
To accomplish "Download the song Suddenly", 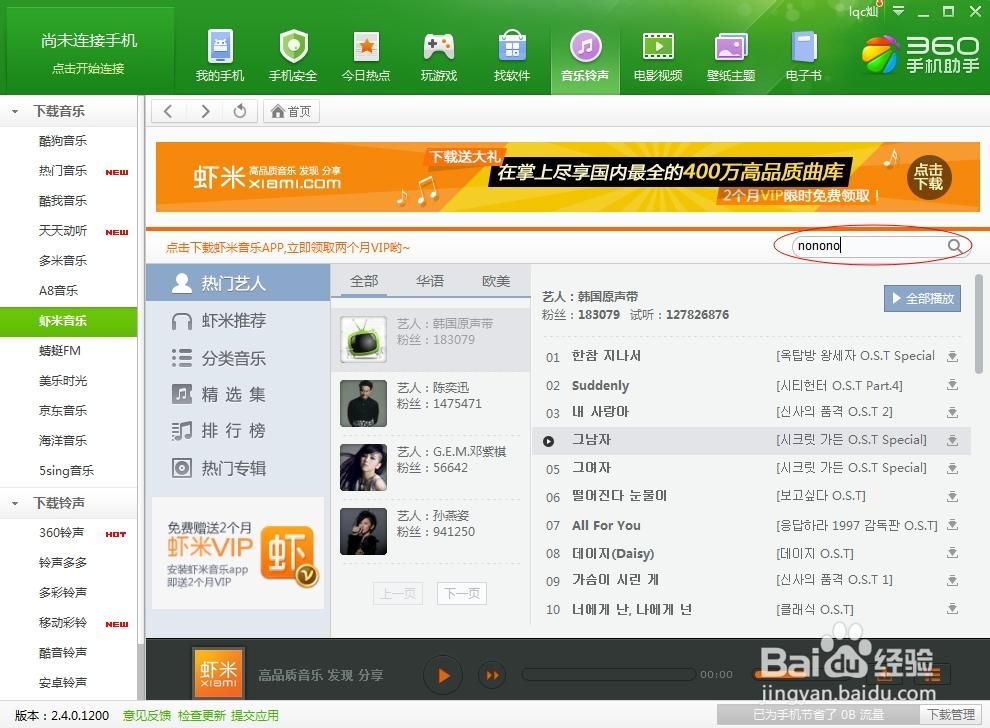I will [x=953, y=385].
